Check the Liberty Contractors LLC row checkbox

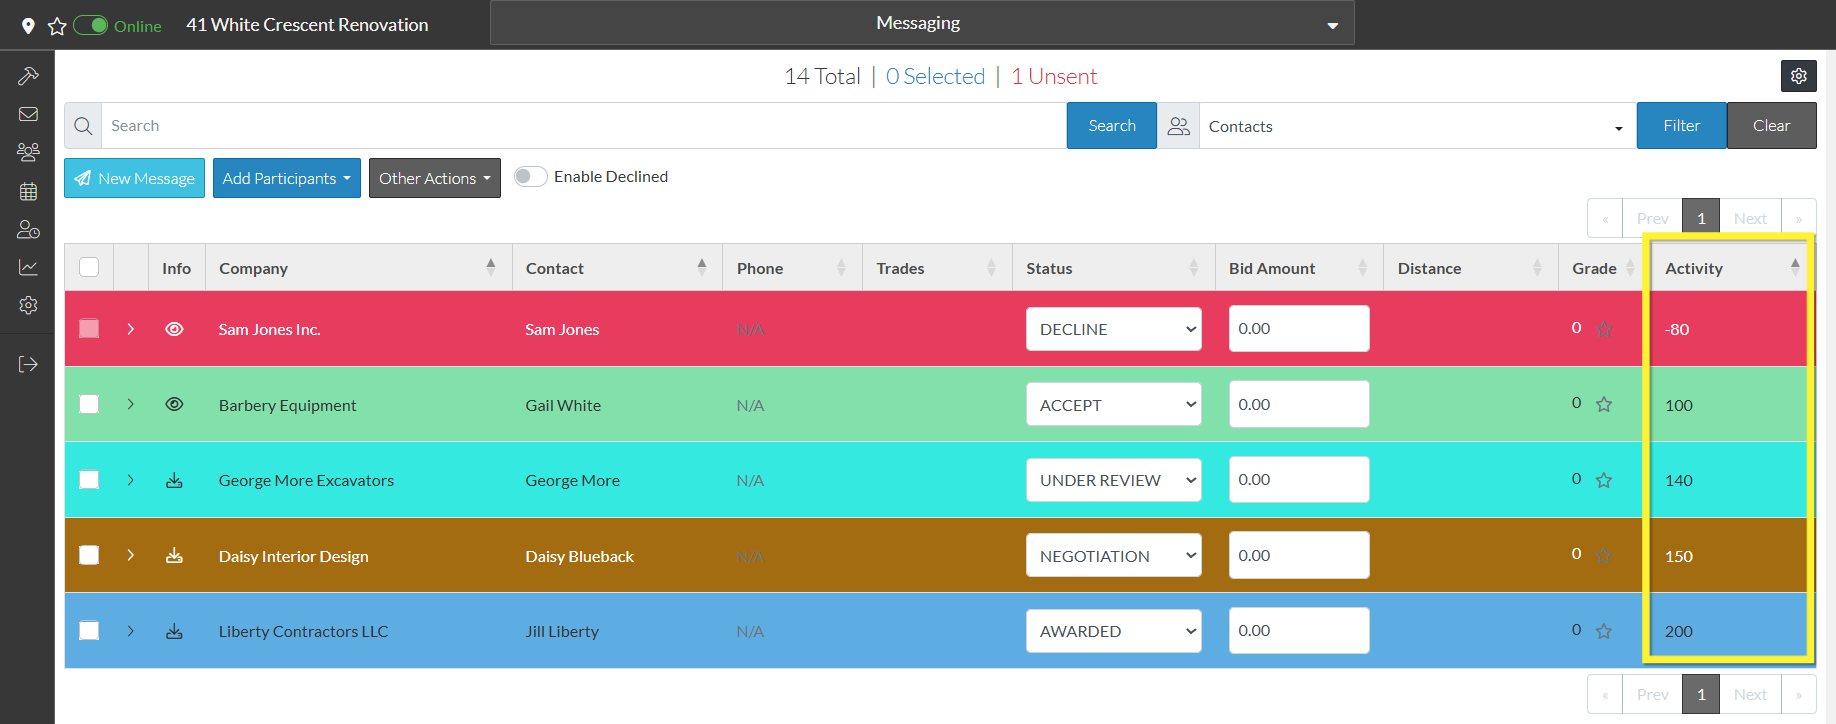pos(89,631)
